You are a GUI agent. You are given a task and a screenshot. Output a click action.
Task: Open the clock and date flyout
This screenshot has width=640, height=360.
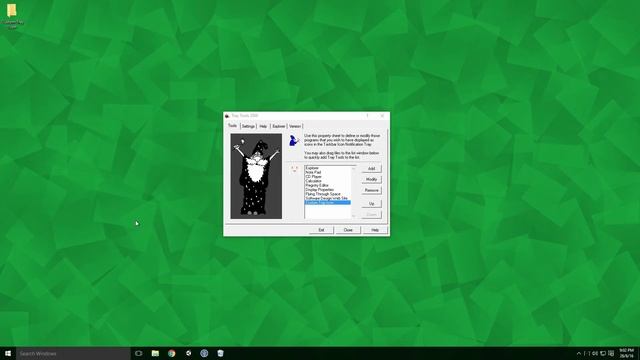point(627,353)
